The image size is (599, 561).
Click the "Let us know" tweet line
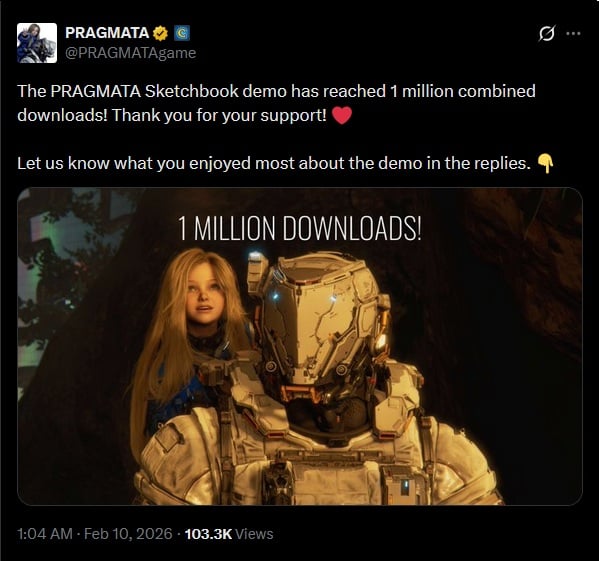click(x=274, y=163)
